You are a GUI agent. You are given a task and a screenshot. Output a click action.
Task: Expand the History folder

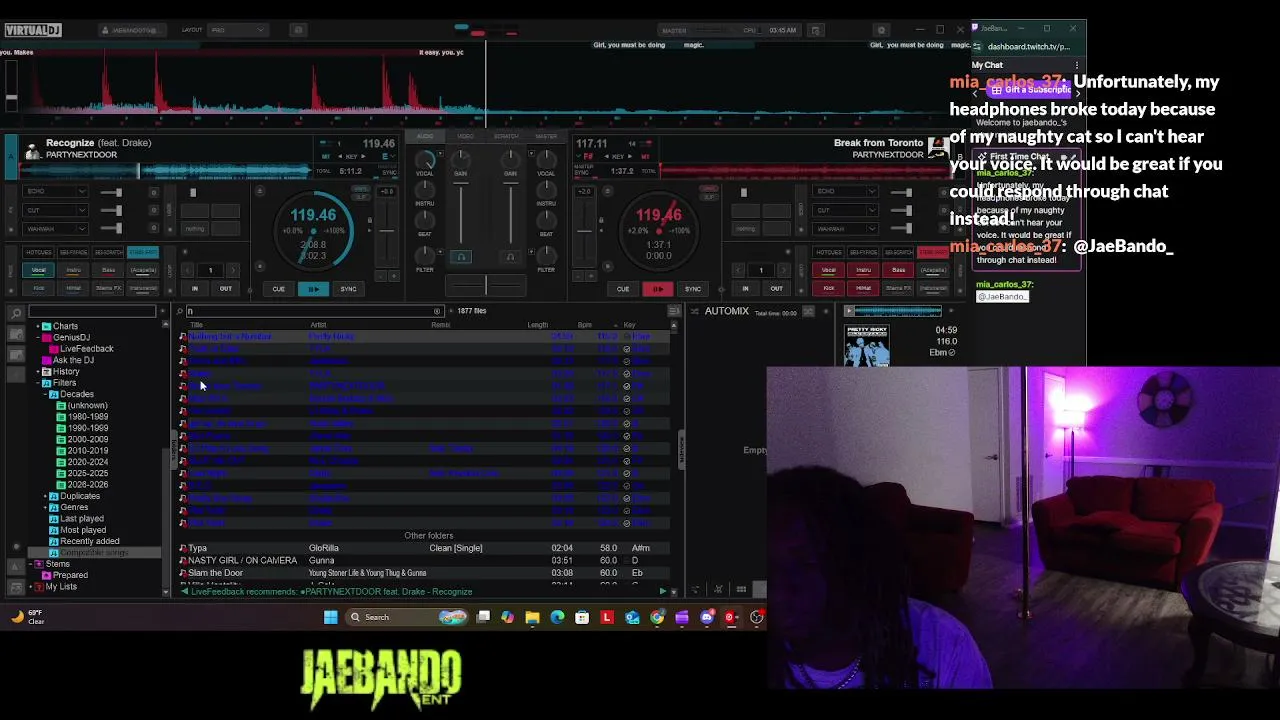pos(38,372)
